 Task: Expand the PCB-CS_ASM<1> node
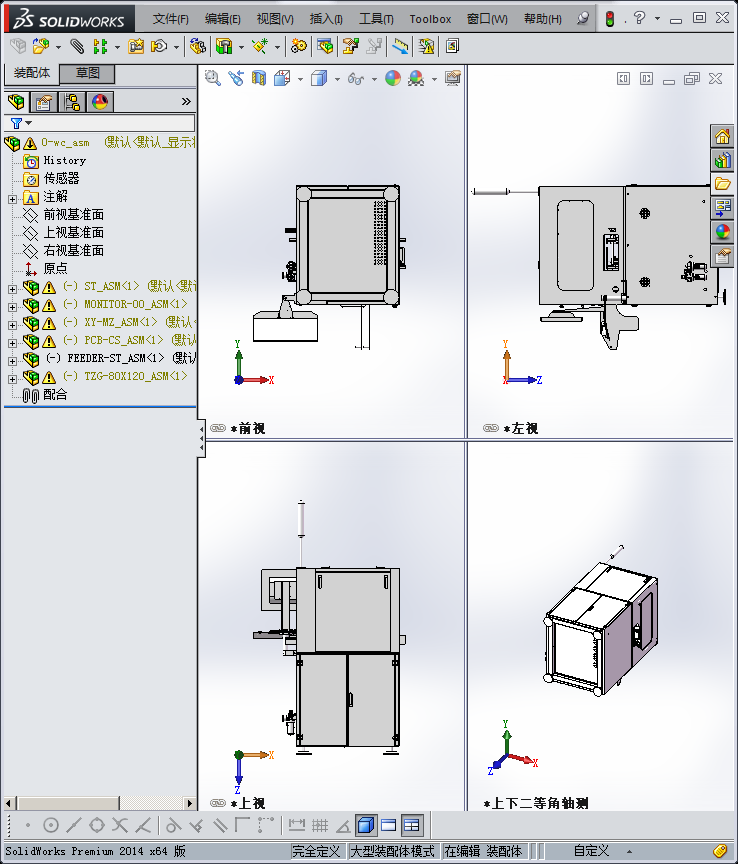click(x=12, y=343)
